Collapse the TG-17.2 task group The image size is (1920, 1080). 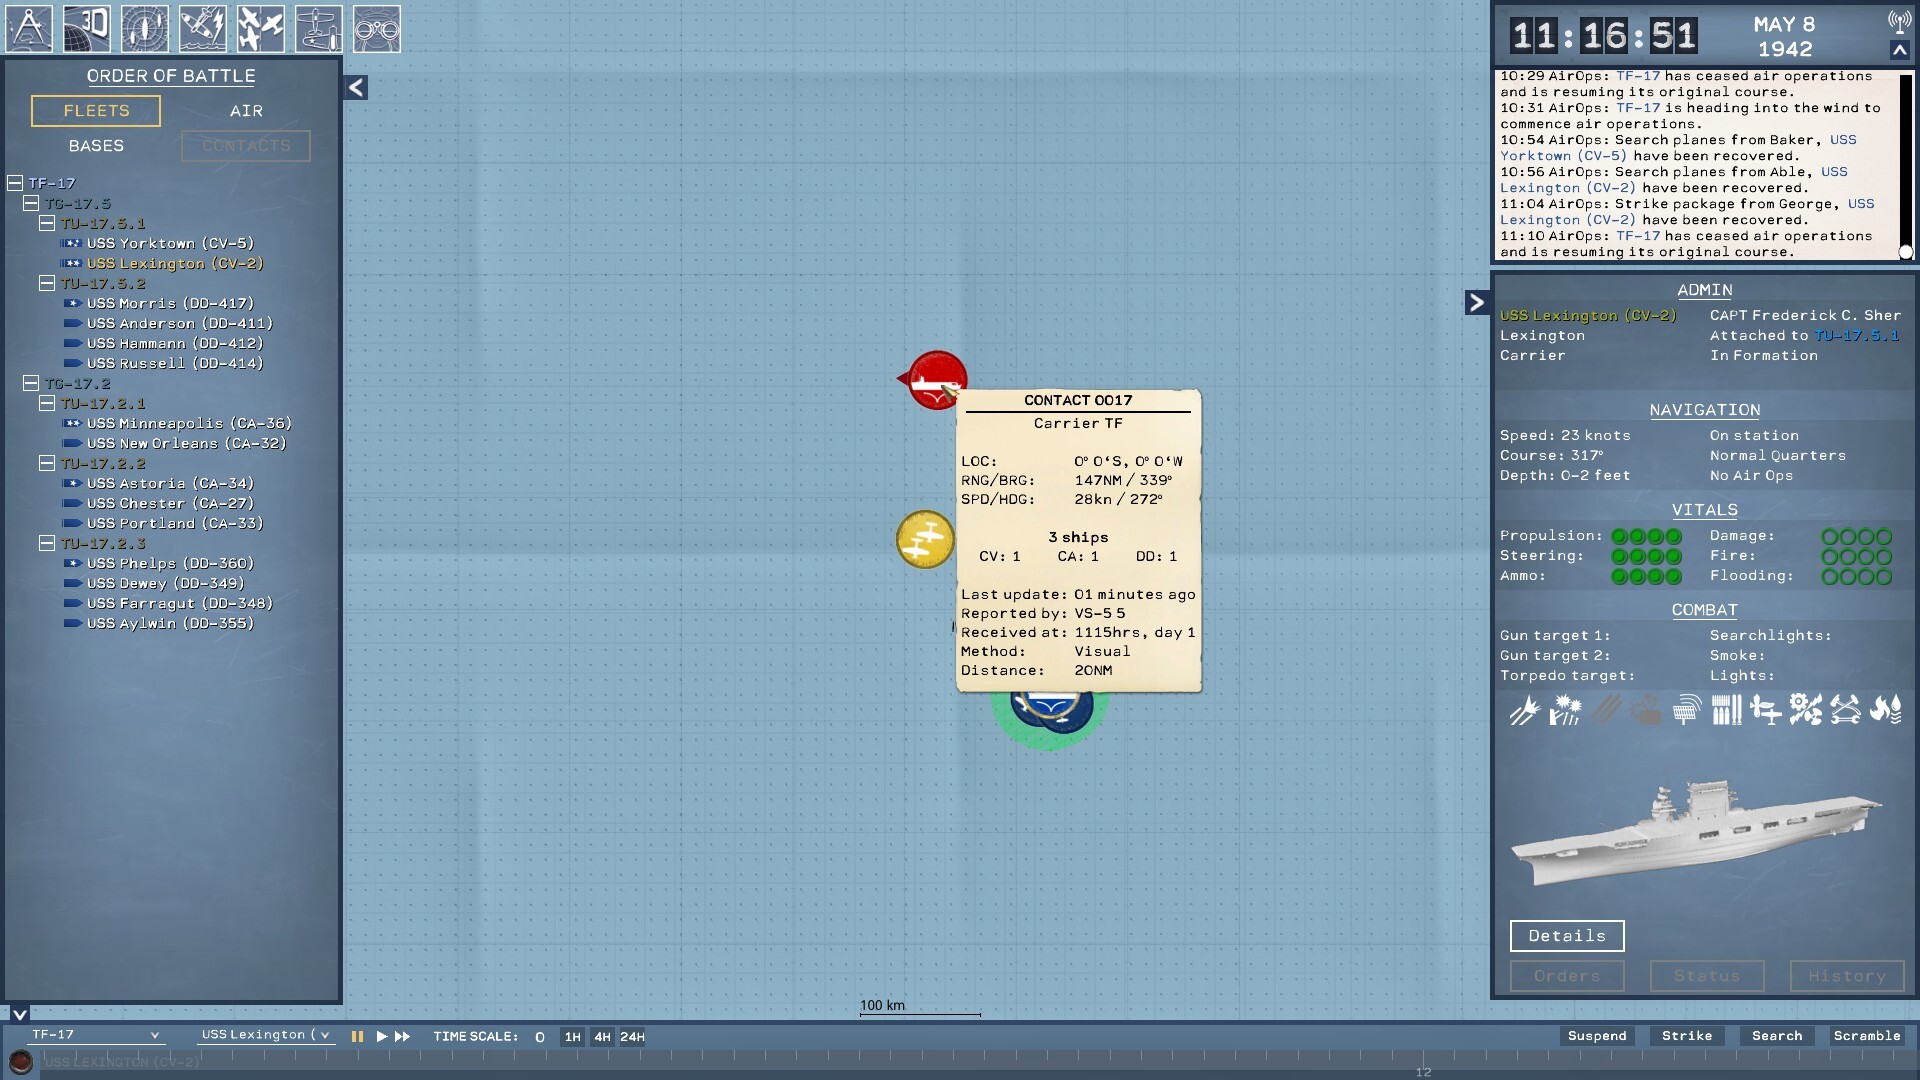click(31, 383)
